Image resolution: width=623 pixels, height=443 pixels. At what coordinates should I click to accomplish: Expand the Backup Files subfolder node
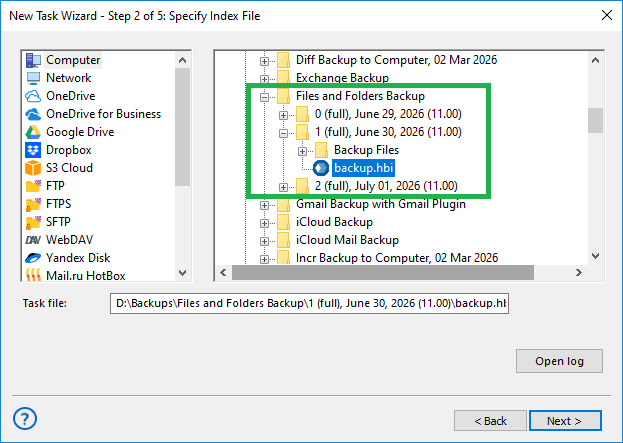pos(302,151)
